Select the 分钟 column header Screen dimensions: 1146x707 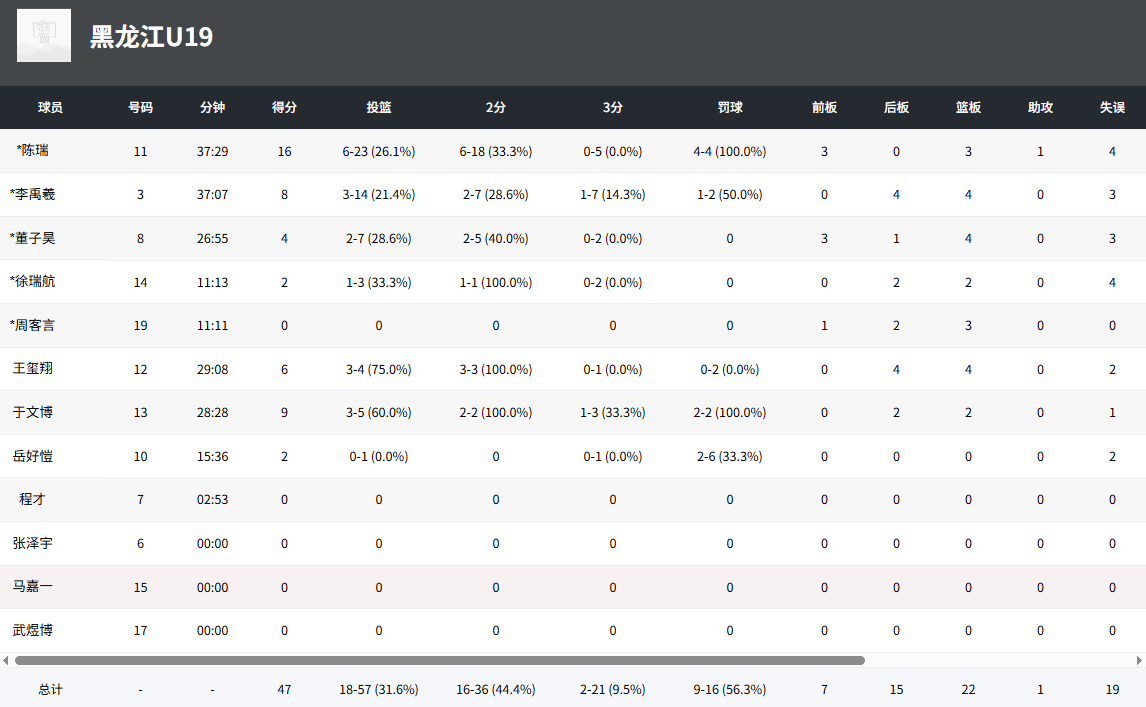coord(213,107)
